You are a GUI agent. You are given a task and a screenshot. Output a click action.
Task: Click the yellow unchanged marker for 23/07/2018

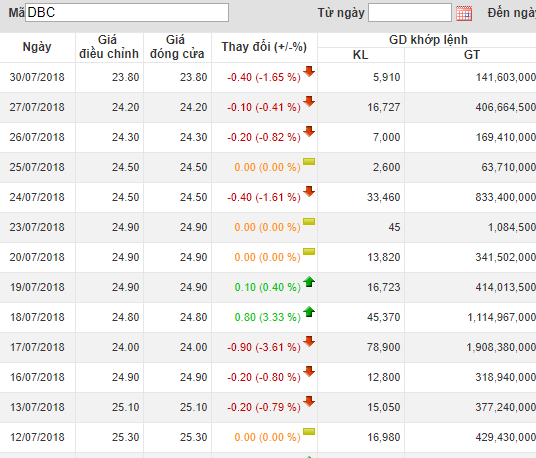point(309,222)
